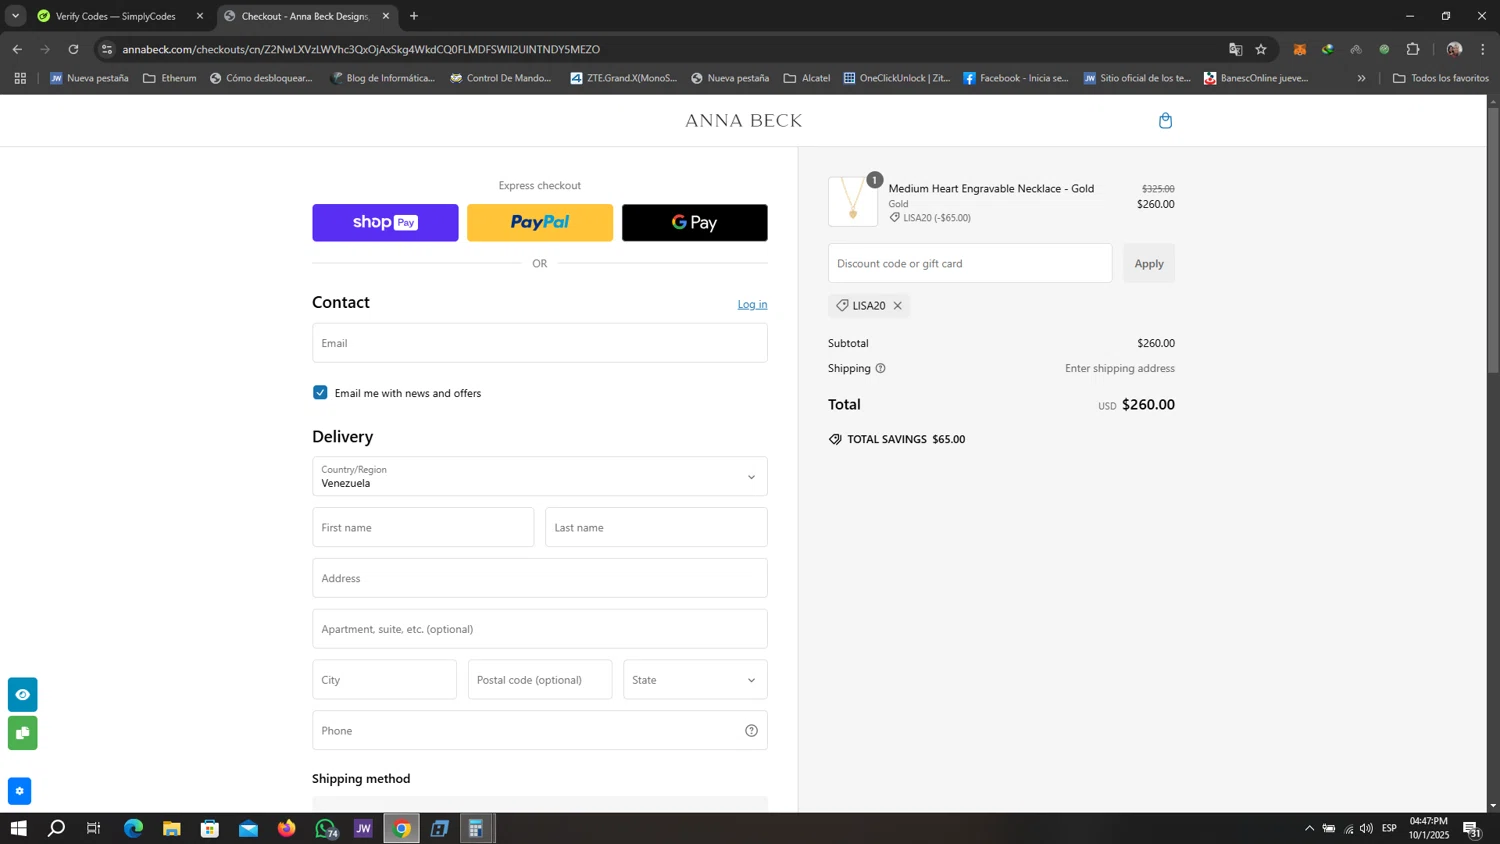This screenshot has width=1500, height=844.
Task: Open the Chrome apps grid shortcut
Action: click(x=19, y=78)
